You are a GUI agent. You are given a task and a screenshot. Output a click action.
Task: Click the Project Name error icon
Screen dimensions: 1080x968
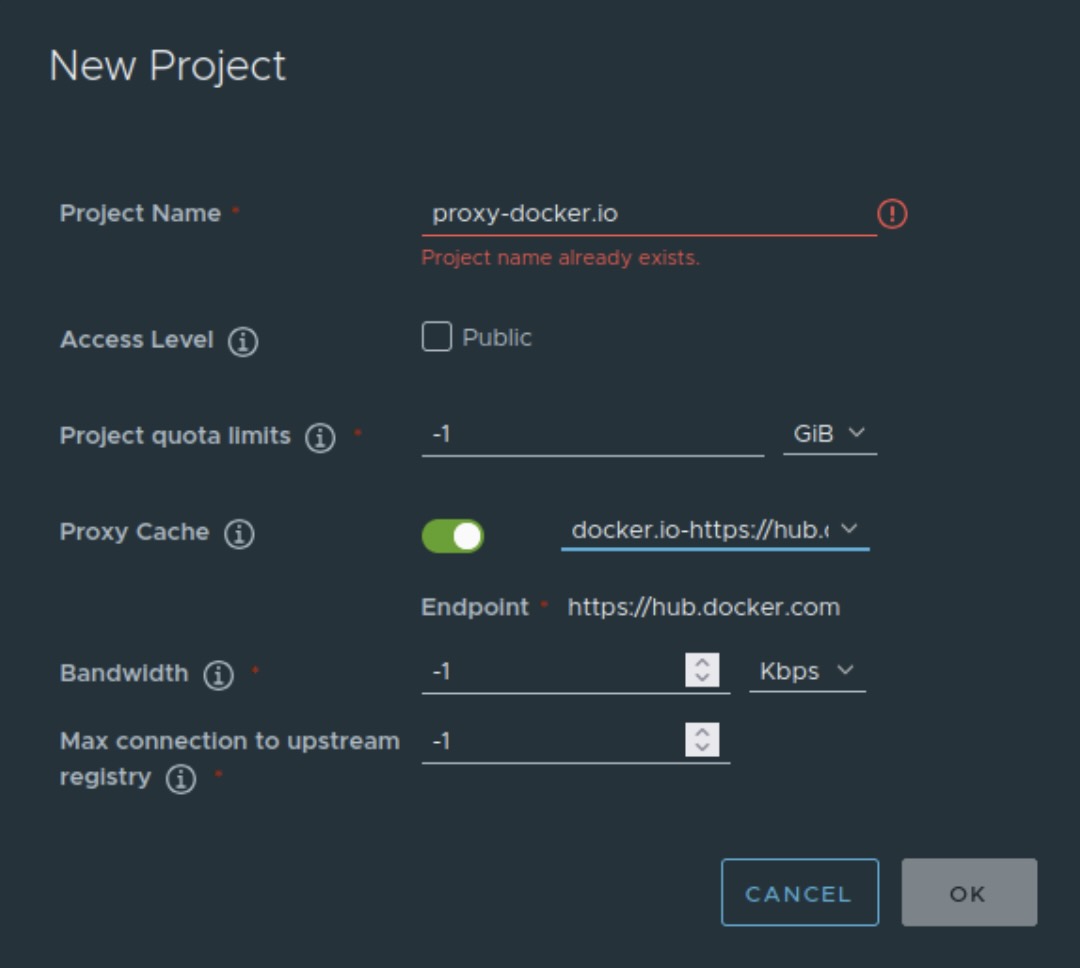pyautogui.click(x=891, y=213)
